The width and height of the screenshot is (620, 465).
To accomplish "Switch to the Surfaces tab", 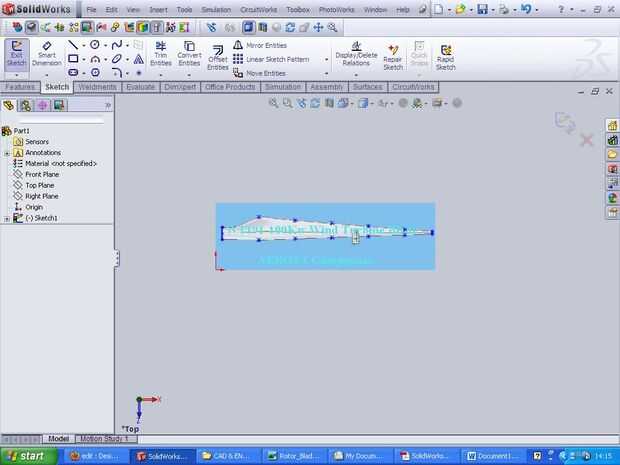I will pyautogui.click(x=367, y=87).
